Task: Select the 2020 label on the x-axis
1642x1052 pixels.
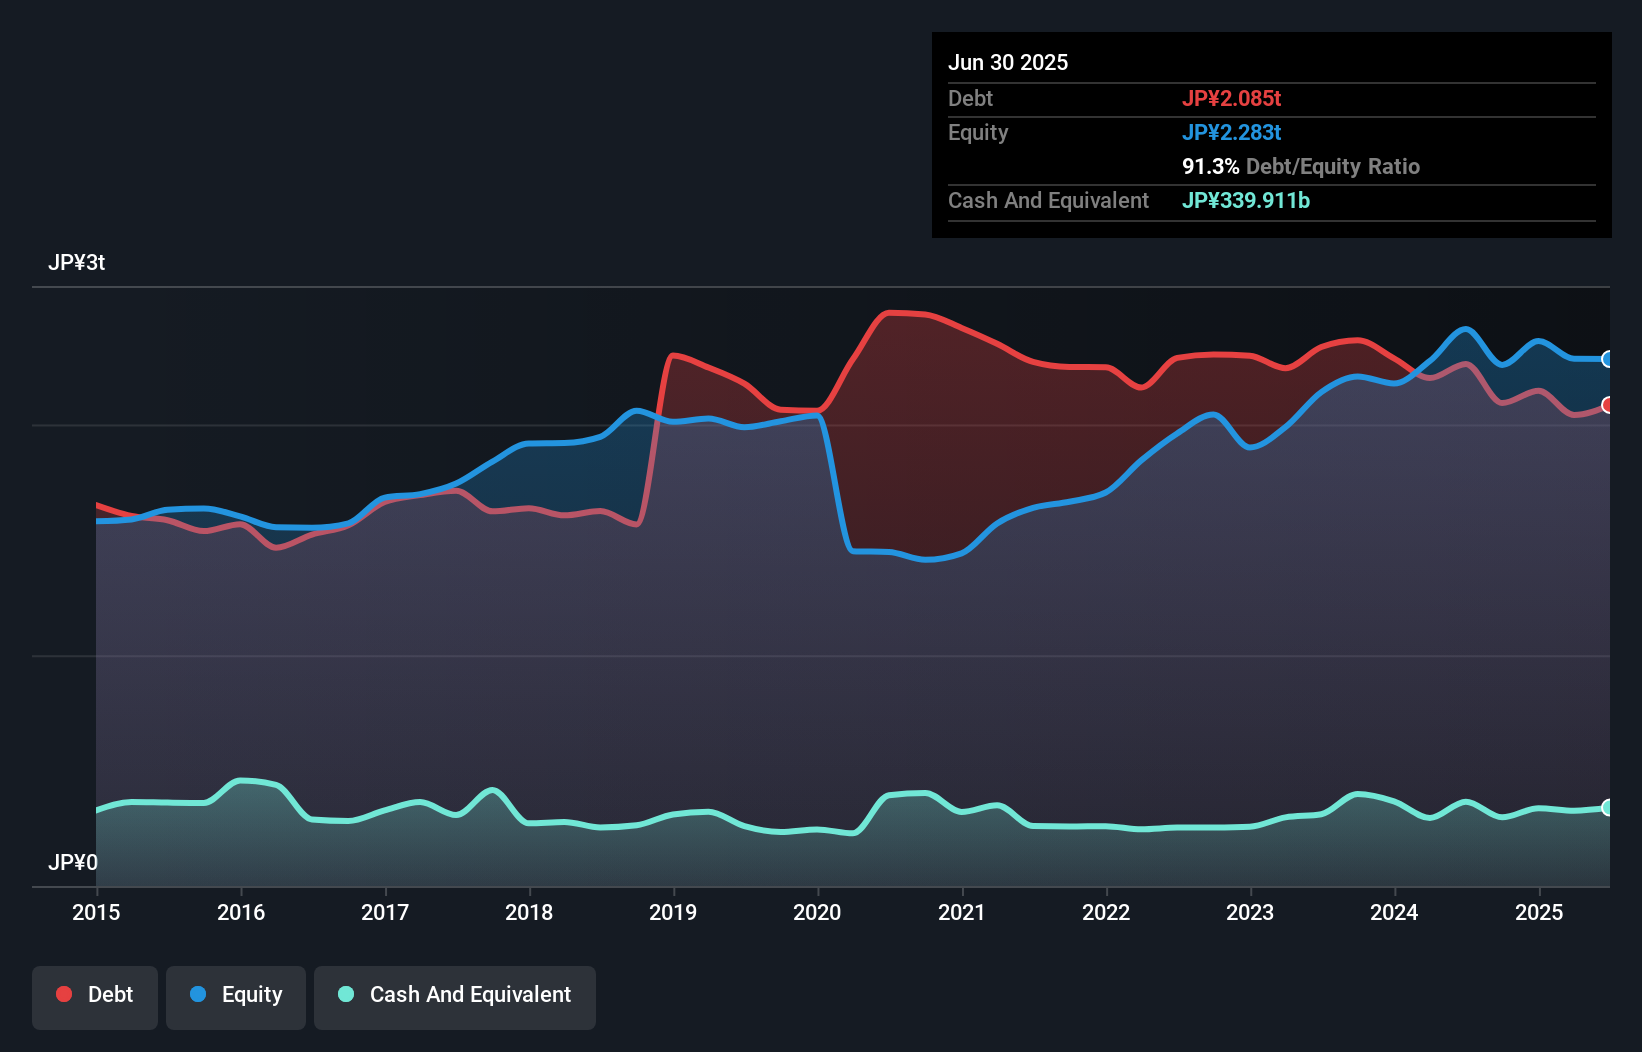Action: coord(817,913)
